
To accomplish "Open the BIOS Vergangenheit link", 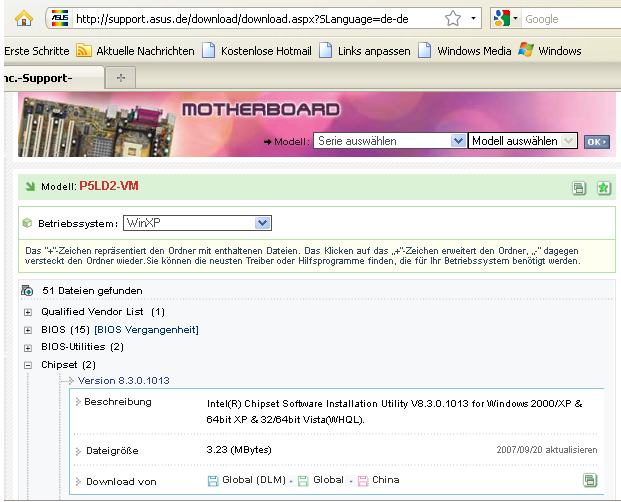I will click(x=147, y=330).
